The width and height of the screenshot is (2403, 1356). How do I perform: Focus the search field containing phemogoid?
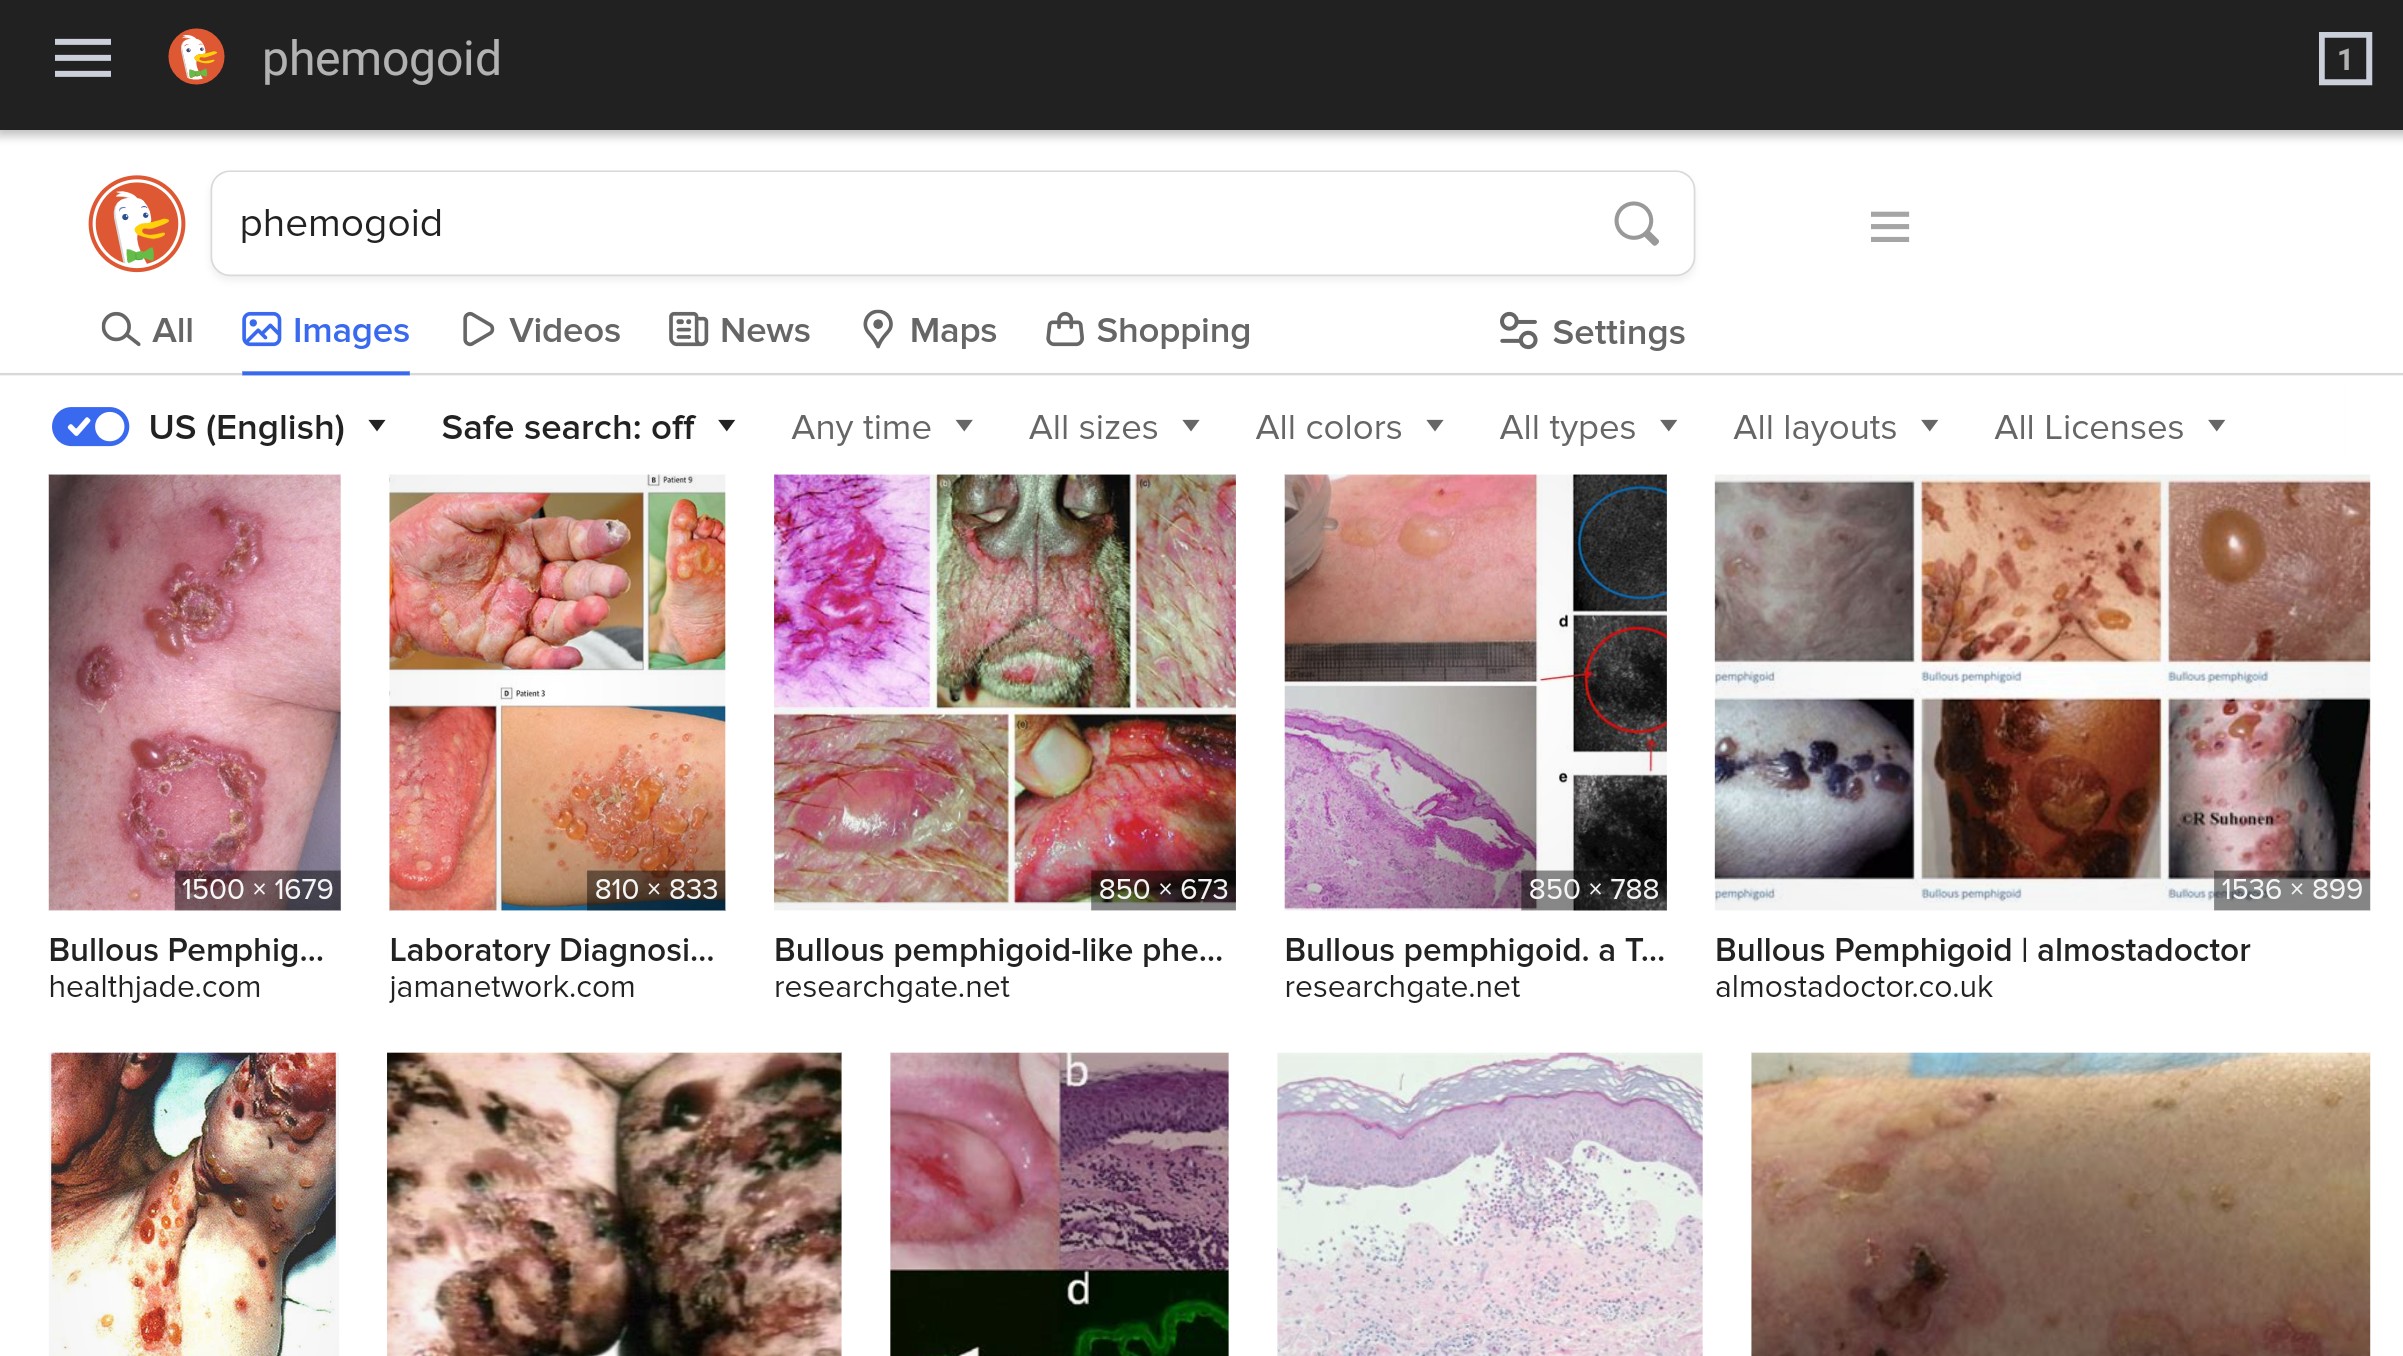pyautogui.click(x=952, y=223)
